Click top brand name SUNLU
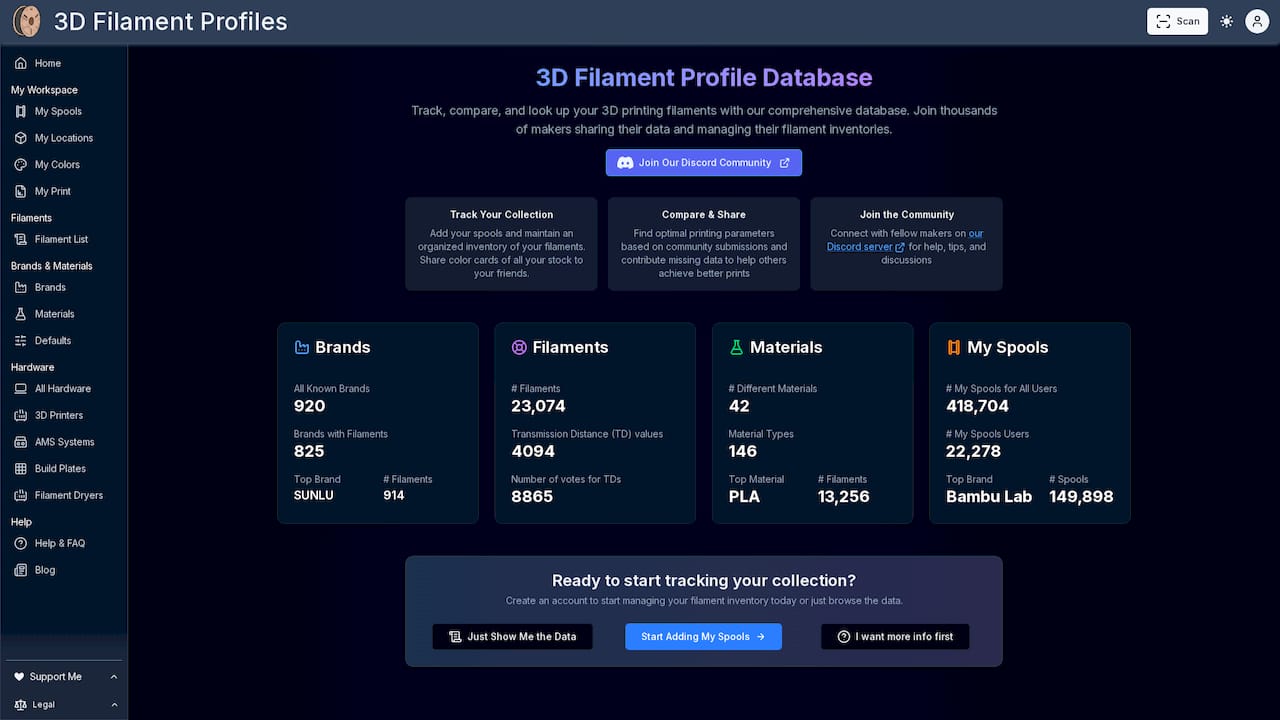Screen dimensions: 1280x720 [x=314, y=495]
